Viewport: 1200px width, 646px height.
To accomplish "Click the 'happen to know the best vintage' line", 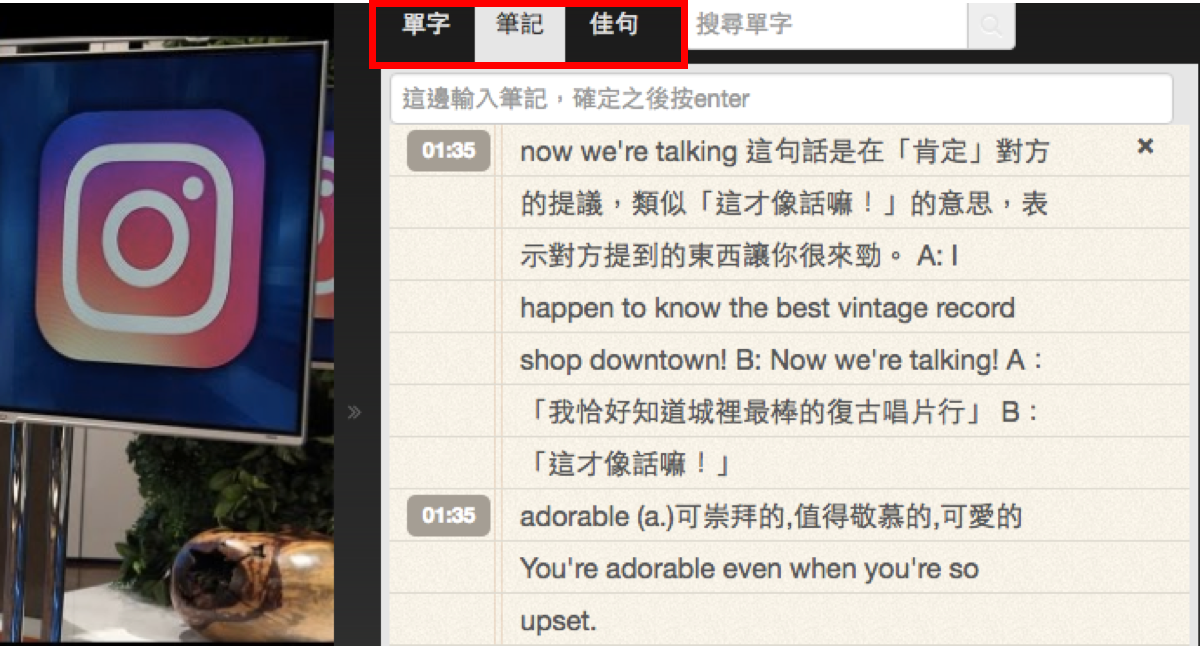I will click(767, 308).
